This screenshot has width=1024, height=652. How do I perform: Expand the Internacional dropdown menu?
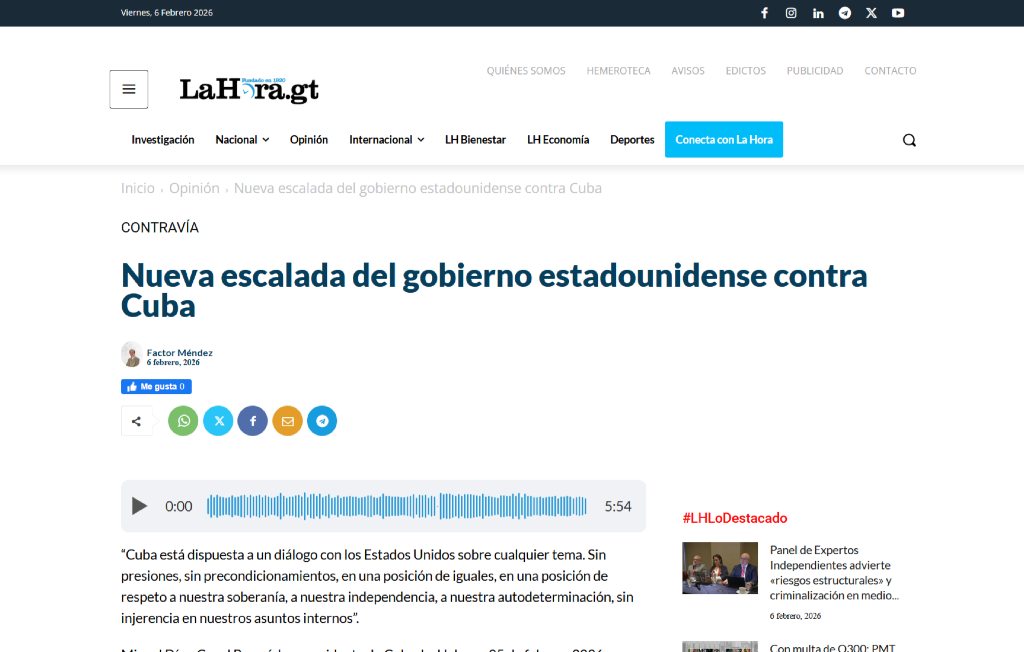(x=386, y=140)
